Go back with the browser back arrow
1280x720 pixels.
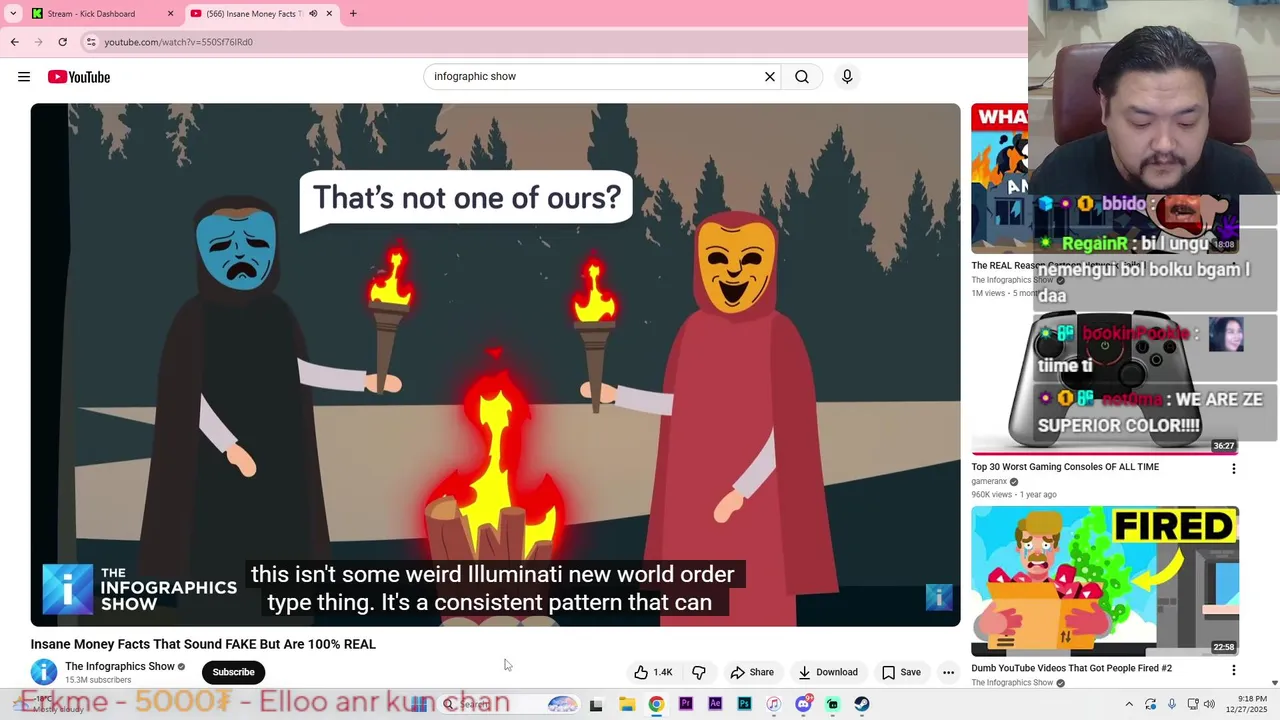click(x=14, y=42)
